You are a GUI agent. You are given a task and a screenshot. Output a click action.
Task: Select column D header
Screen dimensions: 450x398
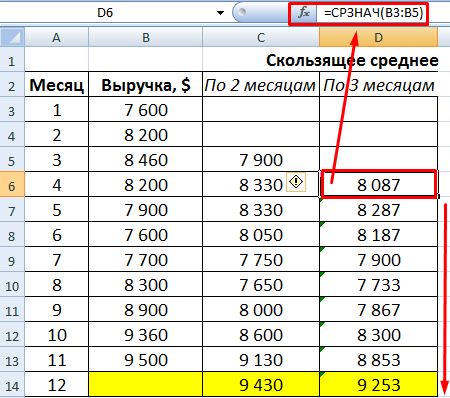click(378, 37)
